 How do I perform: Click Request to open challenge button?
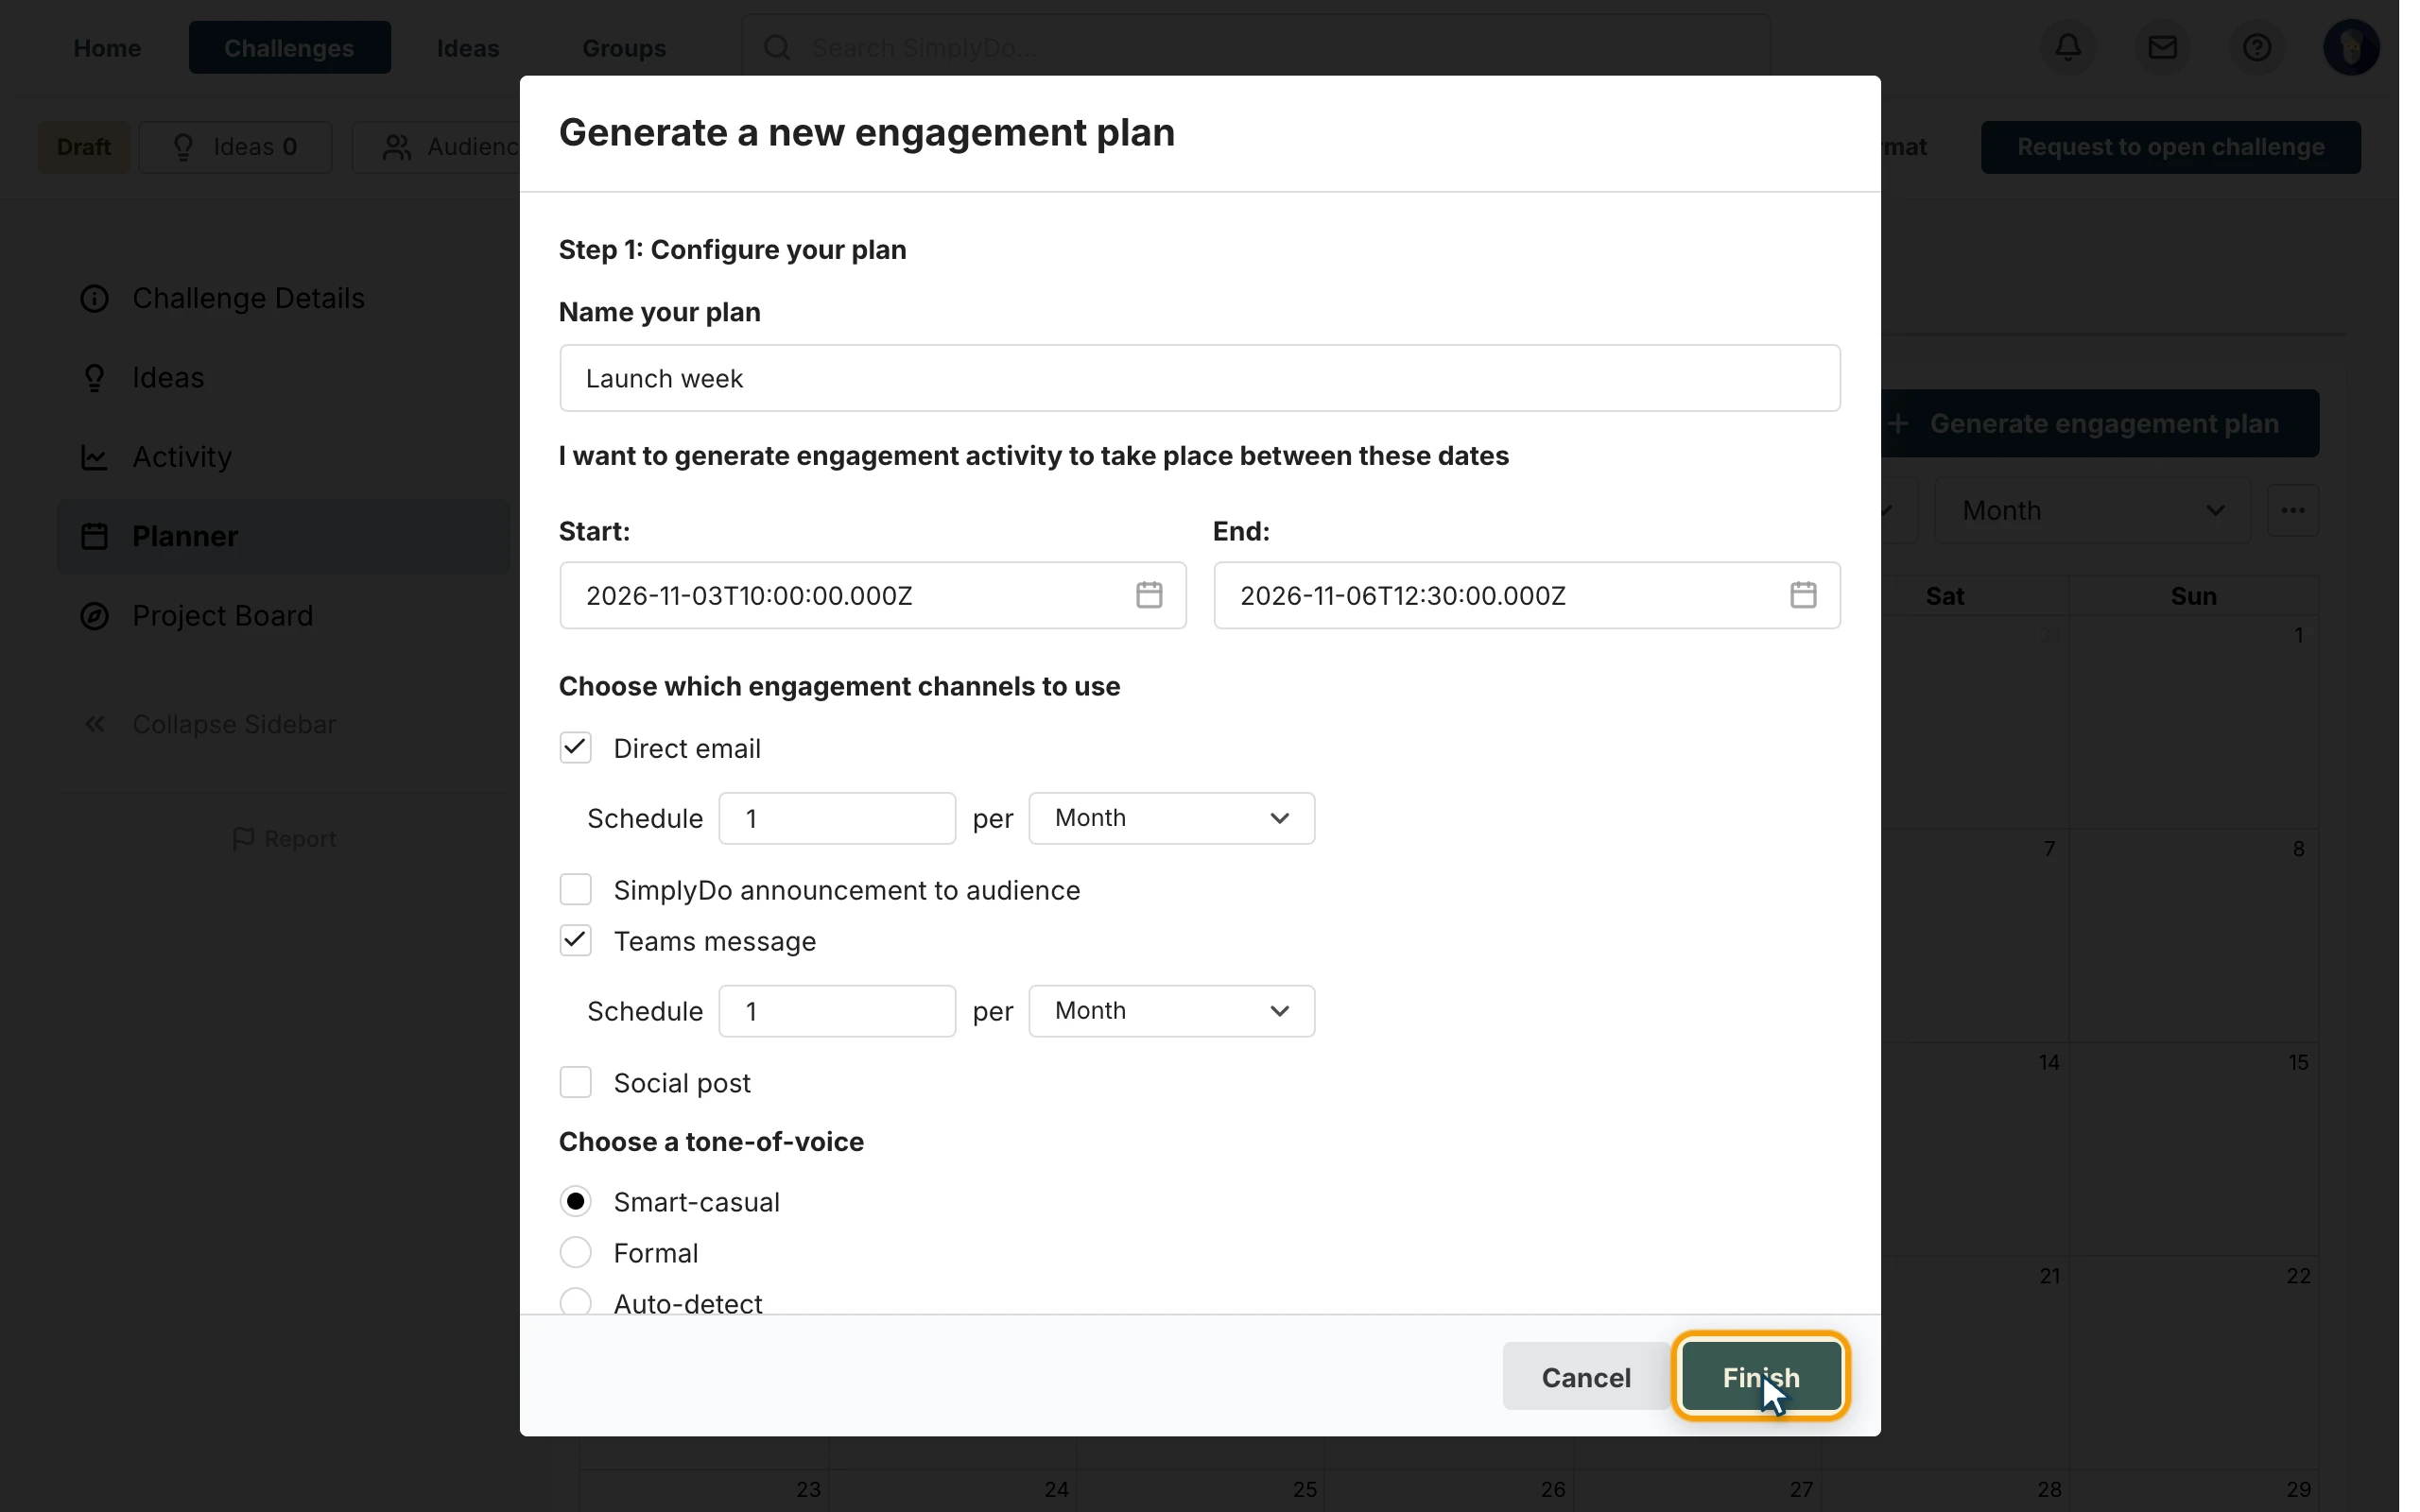pos(2170,147)
